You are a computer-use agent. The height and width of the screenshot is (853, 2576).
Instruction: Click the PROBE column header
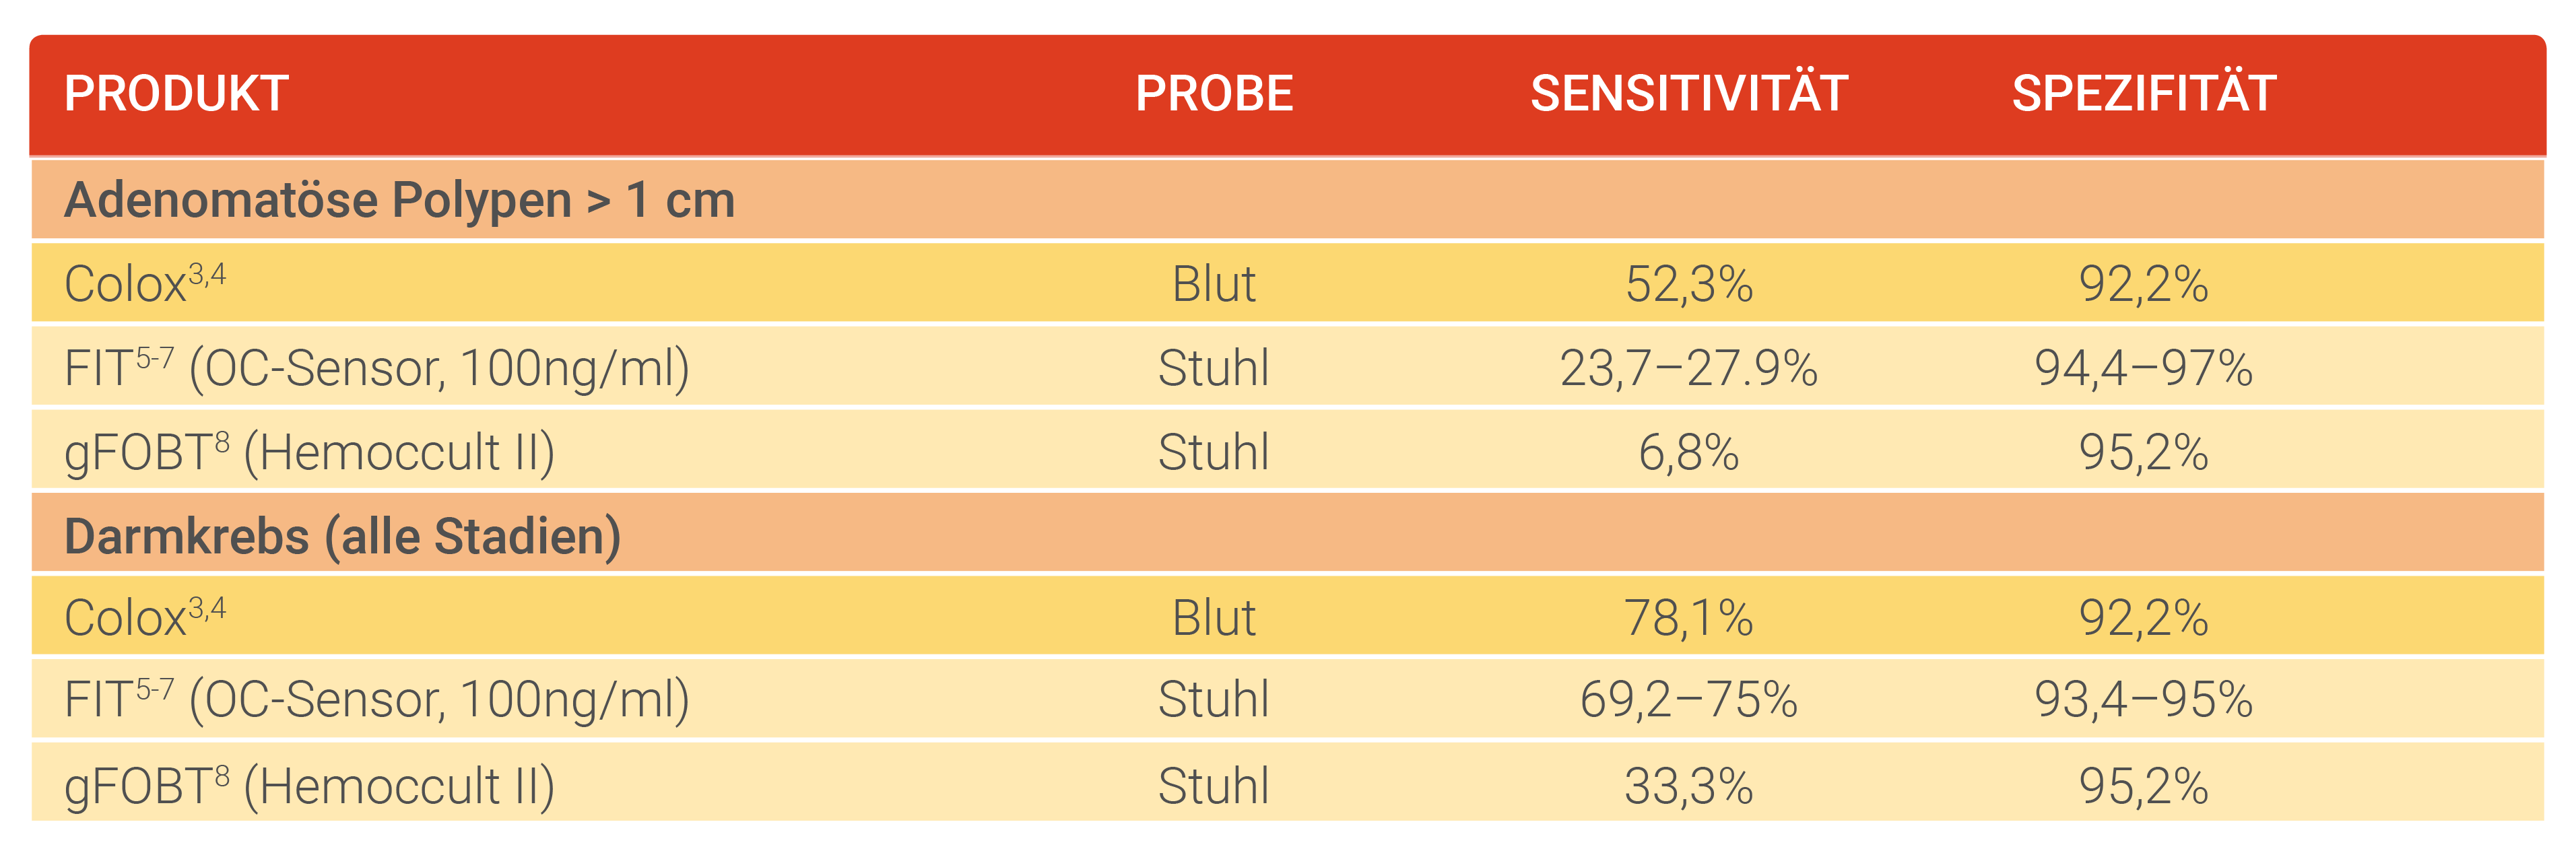[1213, 94]
